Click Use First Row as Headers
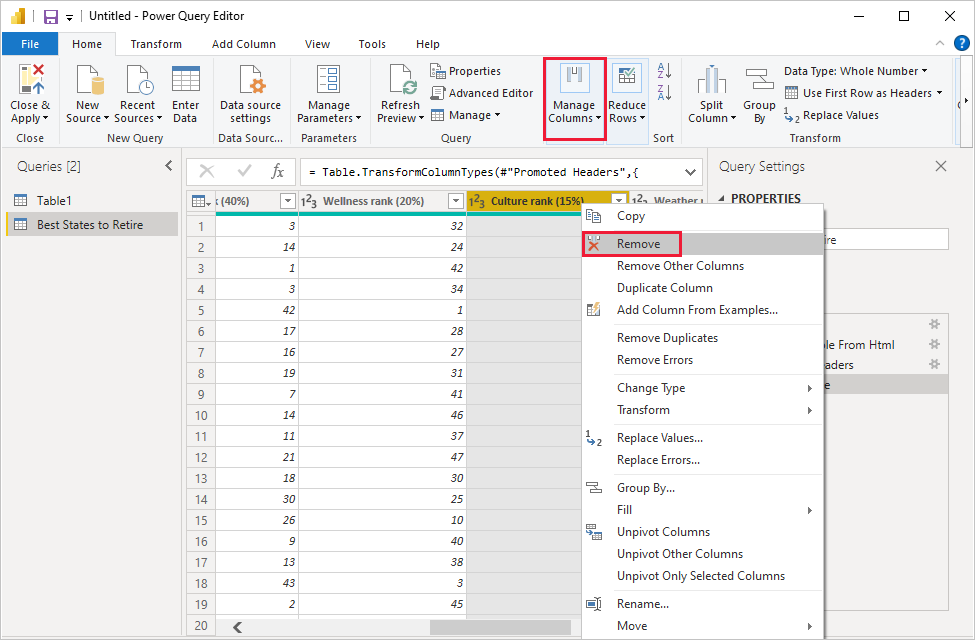 863,93
